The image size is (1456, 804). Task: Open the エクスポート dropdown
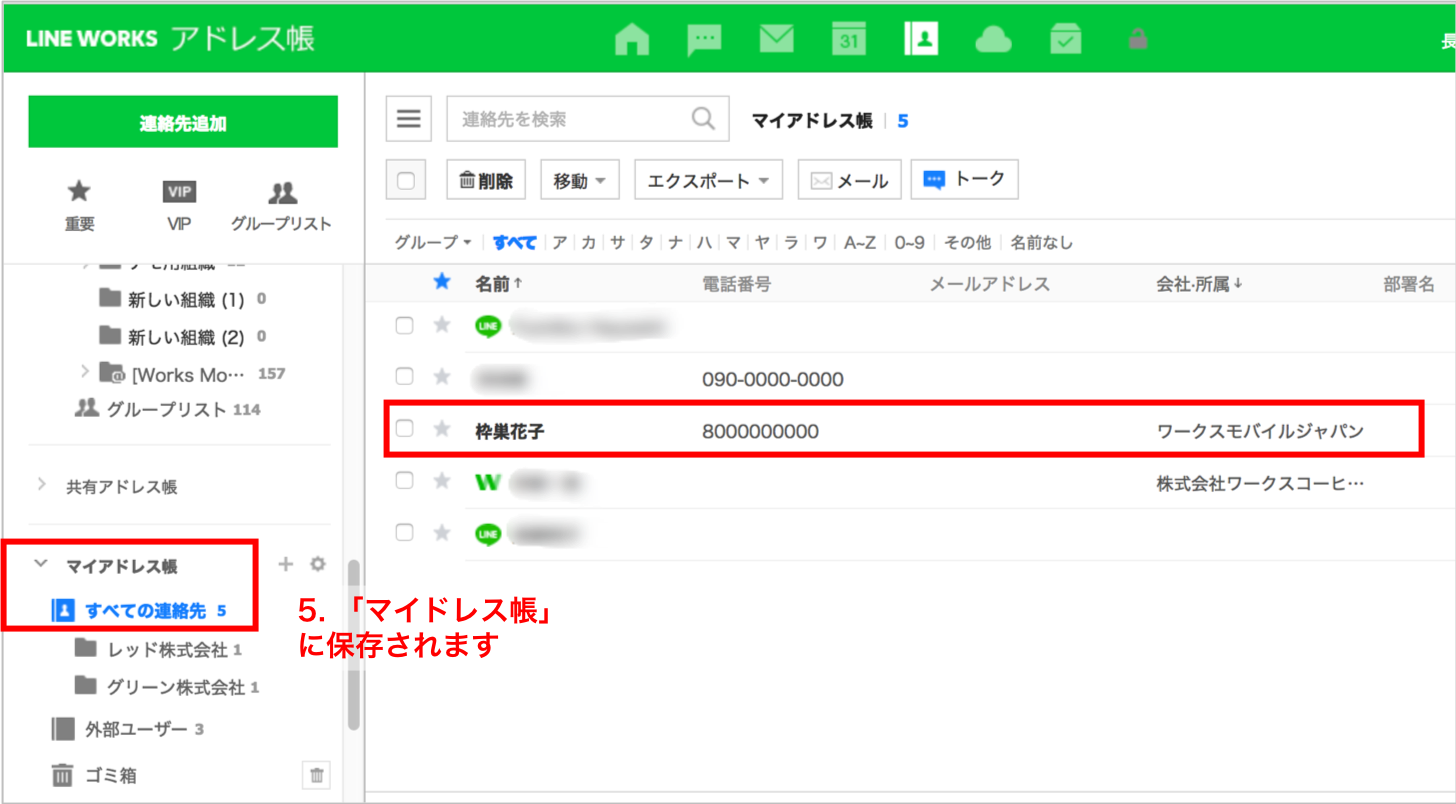tap(708, 181)
